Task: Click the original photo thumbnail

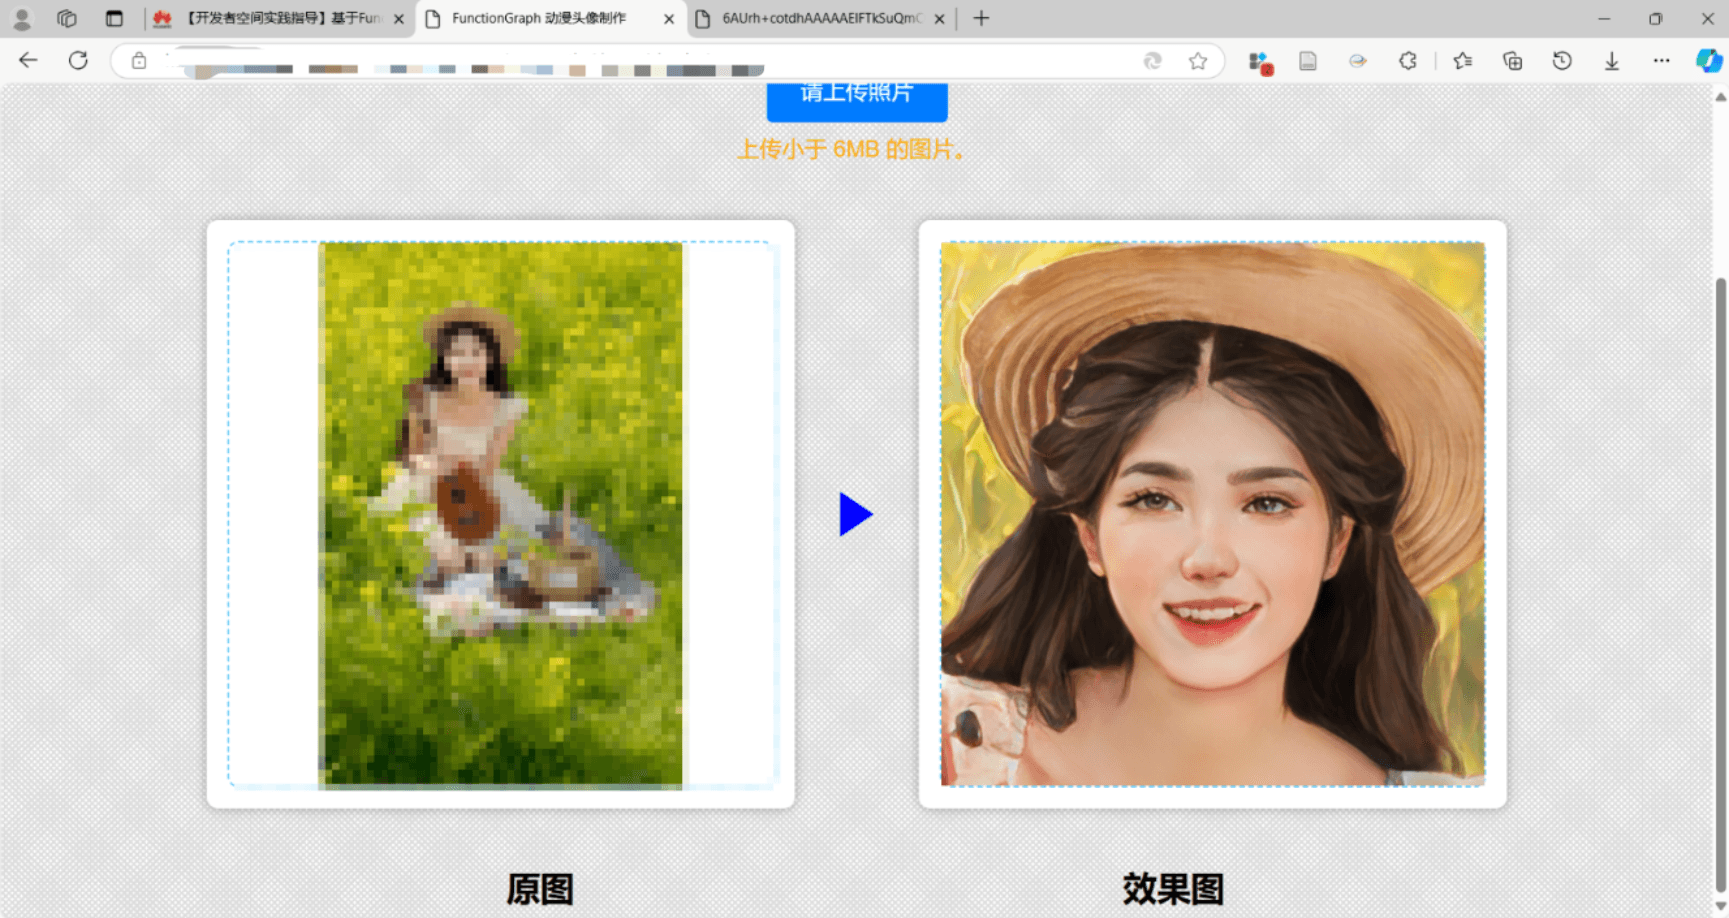Action: pyautogui.click(x=501, y=515)
